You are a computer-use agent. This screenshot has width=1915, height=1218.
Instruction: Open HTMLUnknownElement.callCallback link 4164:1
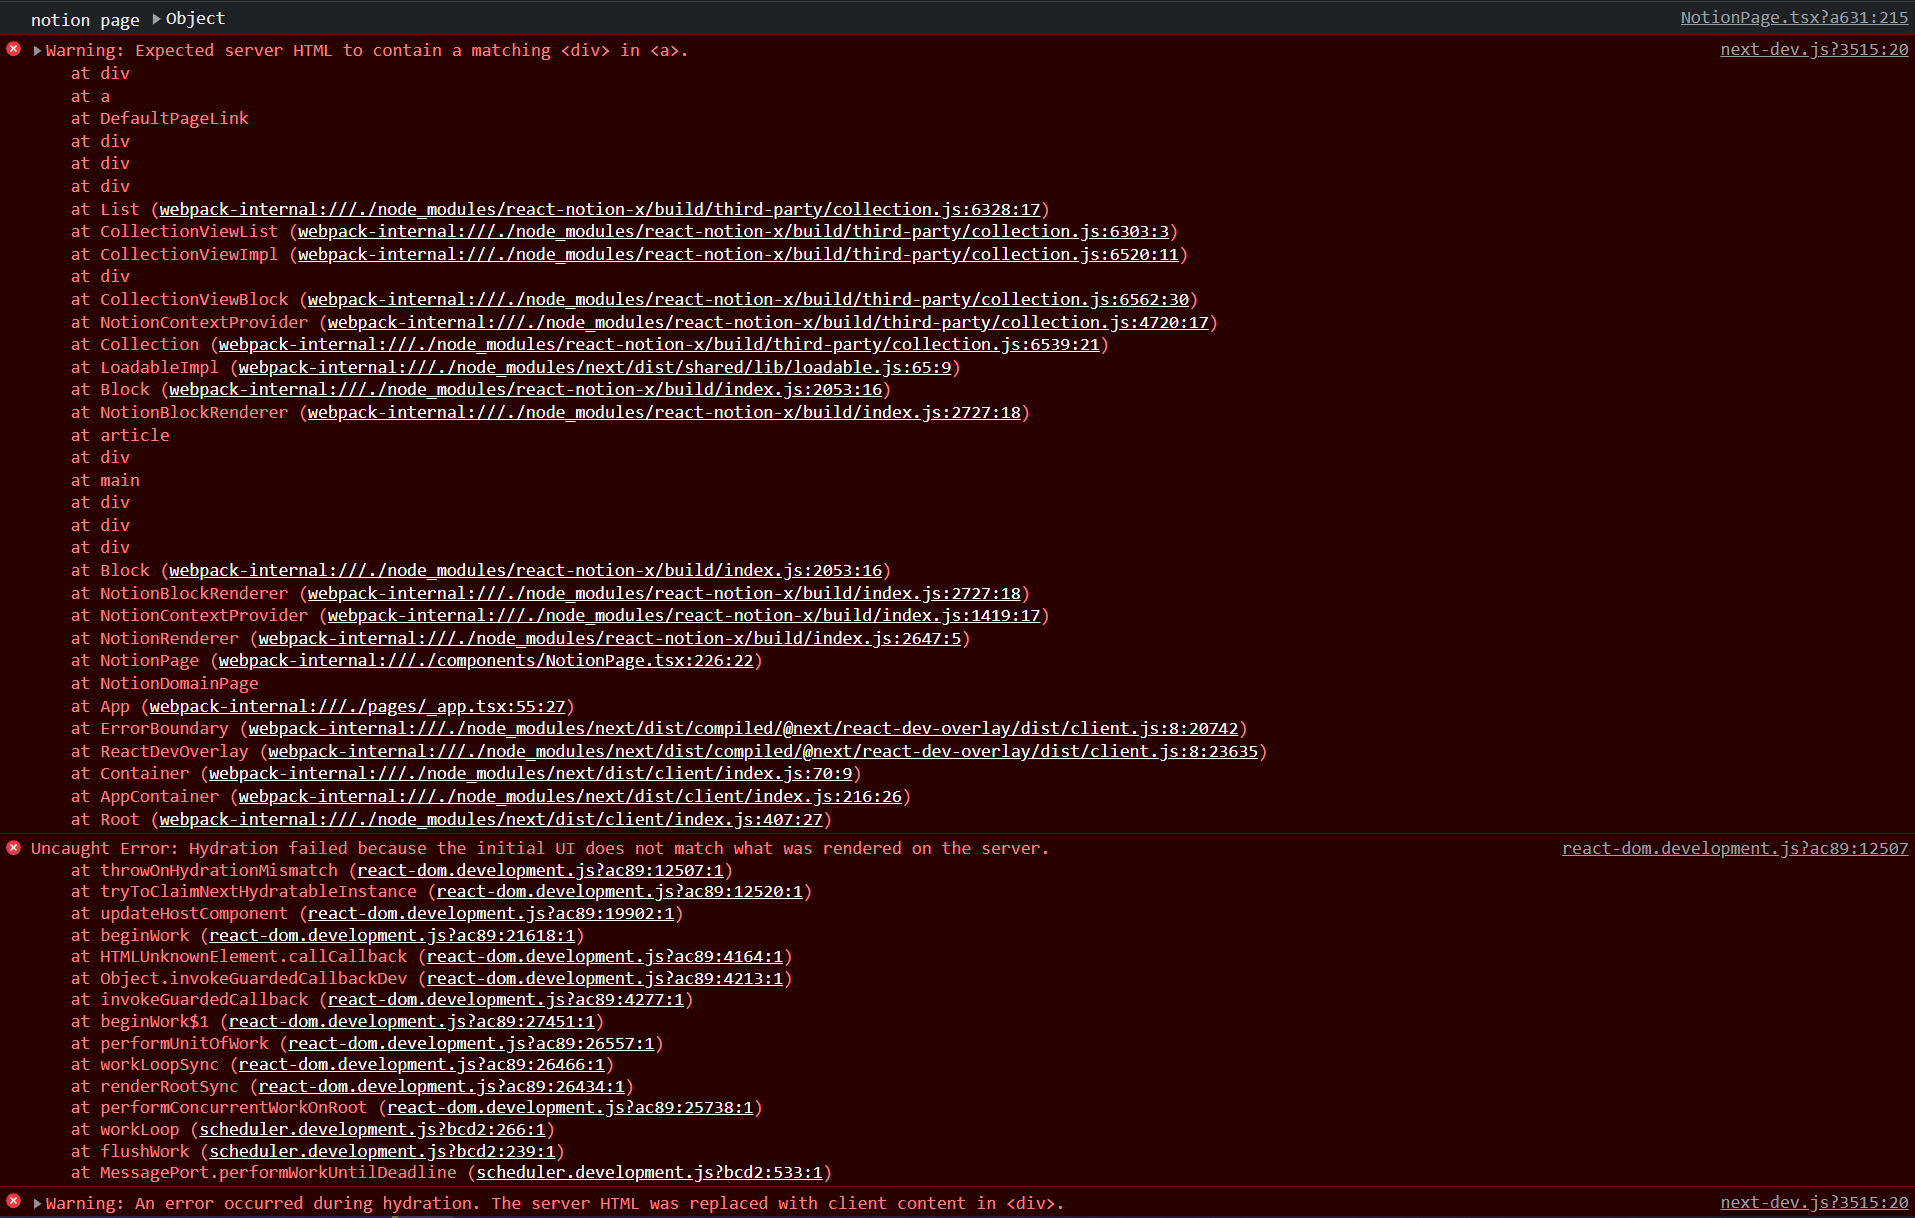pyautogui.click(x=605, y=956)
